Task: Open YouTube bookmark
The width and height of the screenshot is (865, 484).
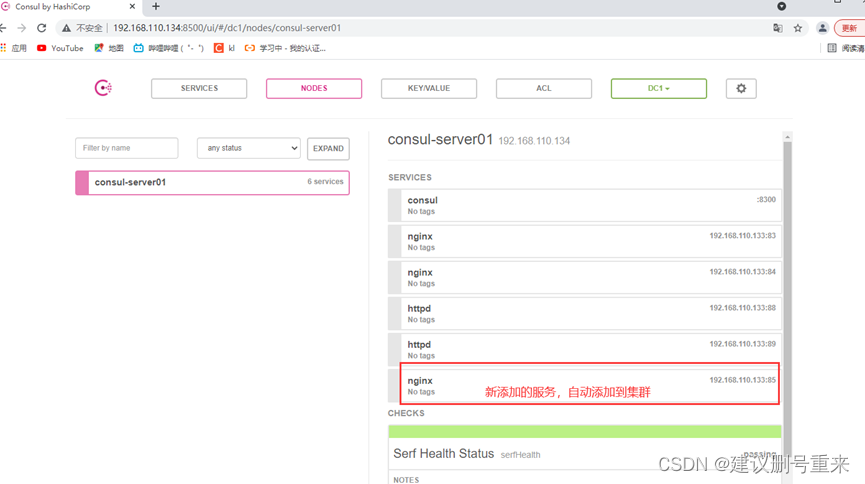Action: point(60,49)
